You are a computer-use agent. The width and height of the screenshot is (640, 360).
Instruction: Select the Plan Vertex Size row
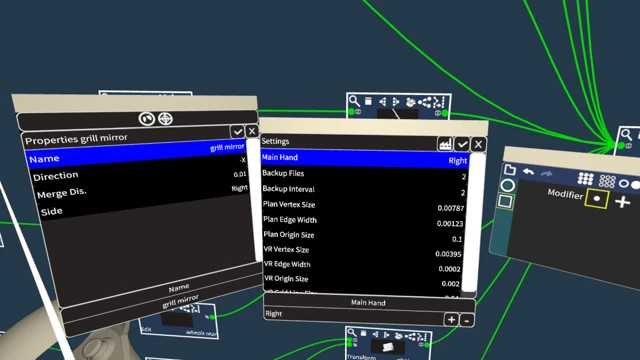point(364,205)
